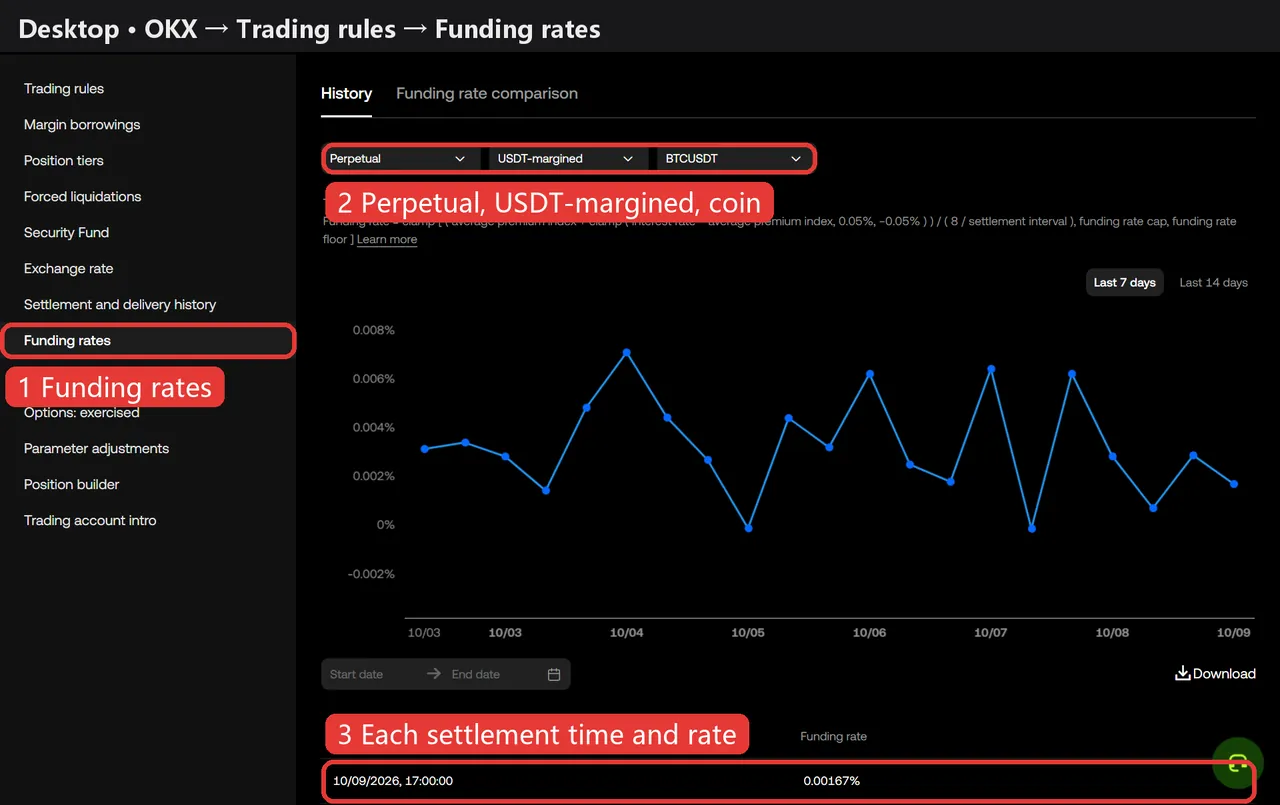Follow the Learn more link

387,239
